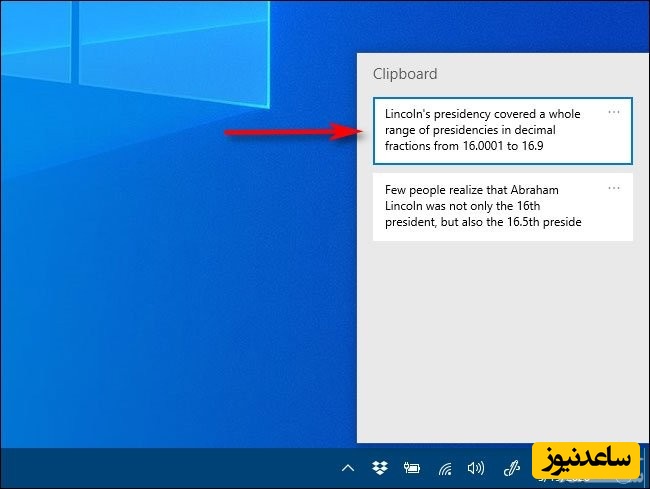
Task: Open options menu for Lincoln's presidency entry
Action: (614, 112)
